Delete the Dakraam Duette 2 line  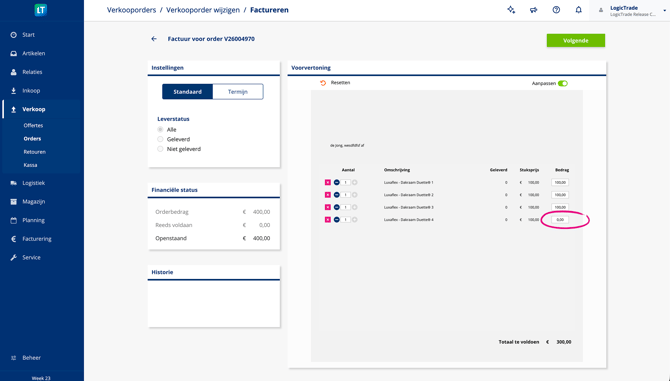328,195
